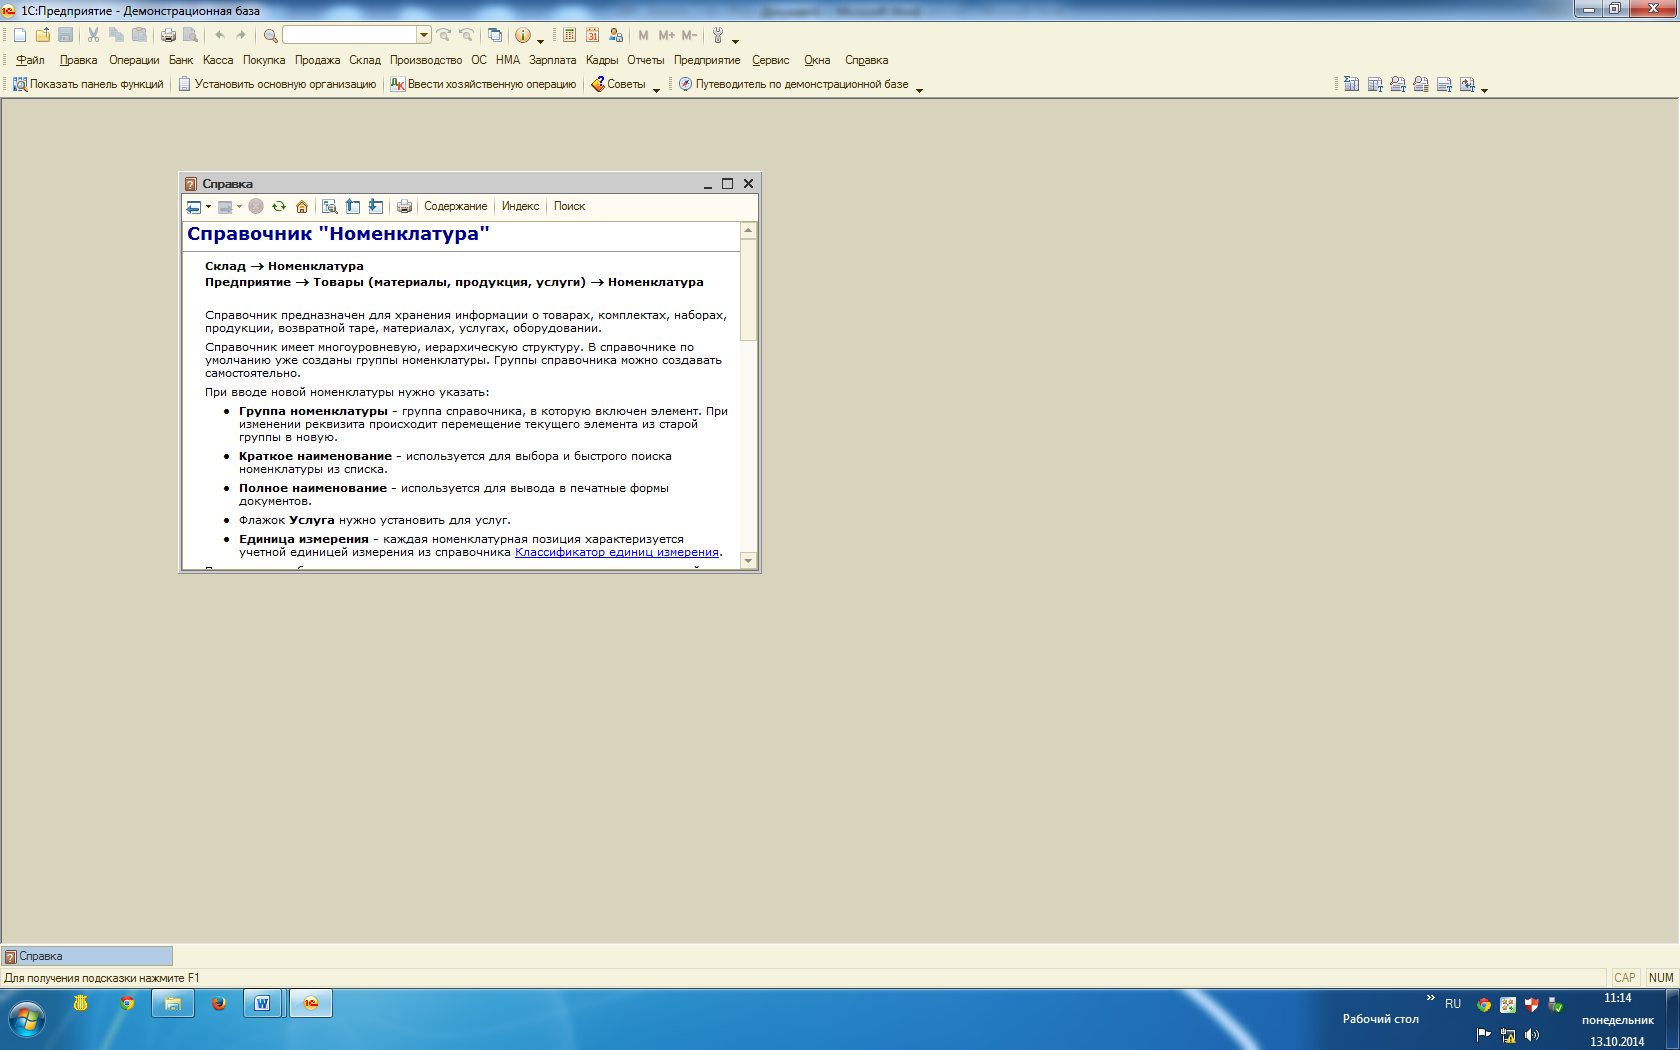Open Путеводитель по демонстрационной базе

[794, 84]
